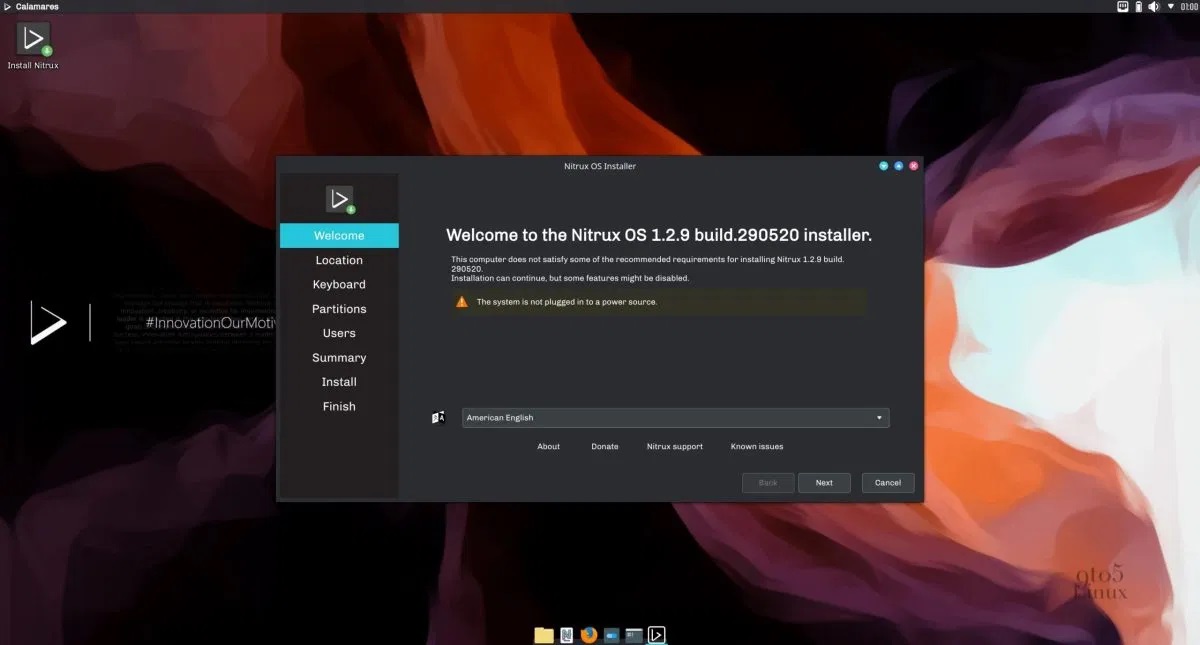Open the file manager folder in dock

coord(544,635)
